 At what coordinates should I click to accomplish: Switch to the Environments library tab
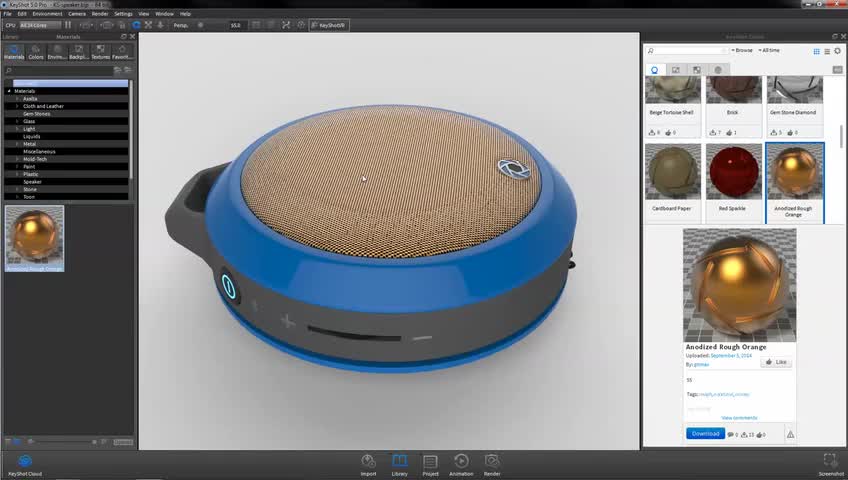pos(57,52)
